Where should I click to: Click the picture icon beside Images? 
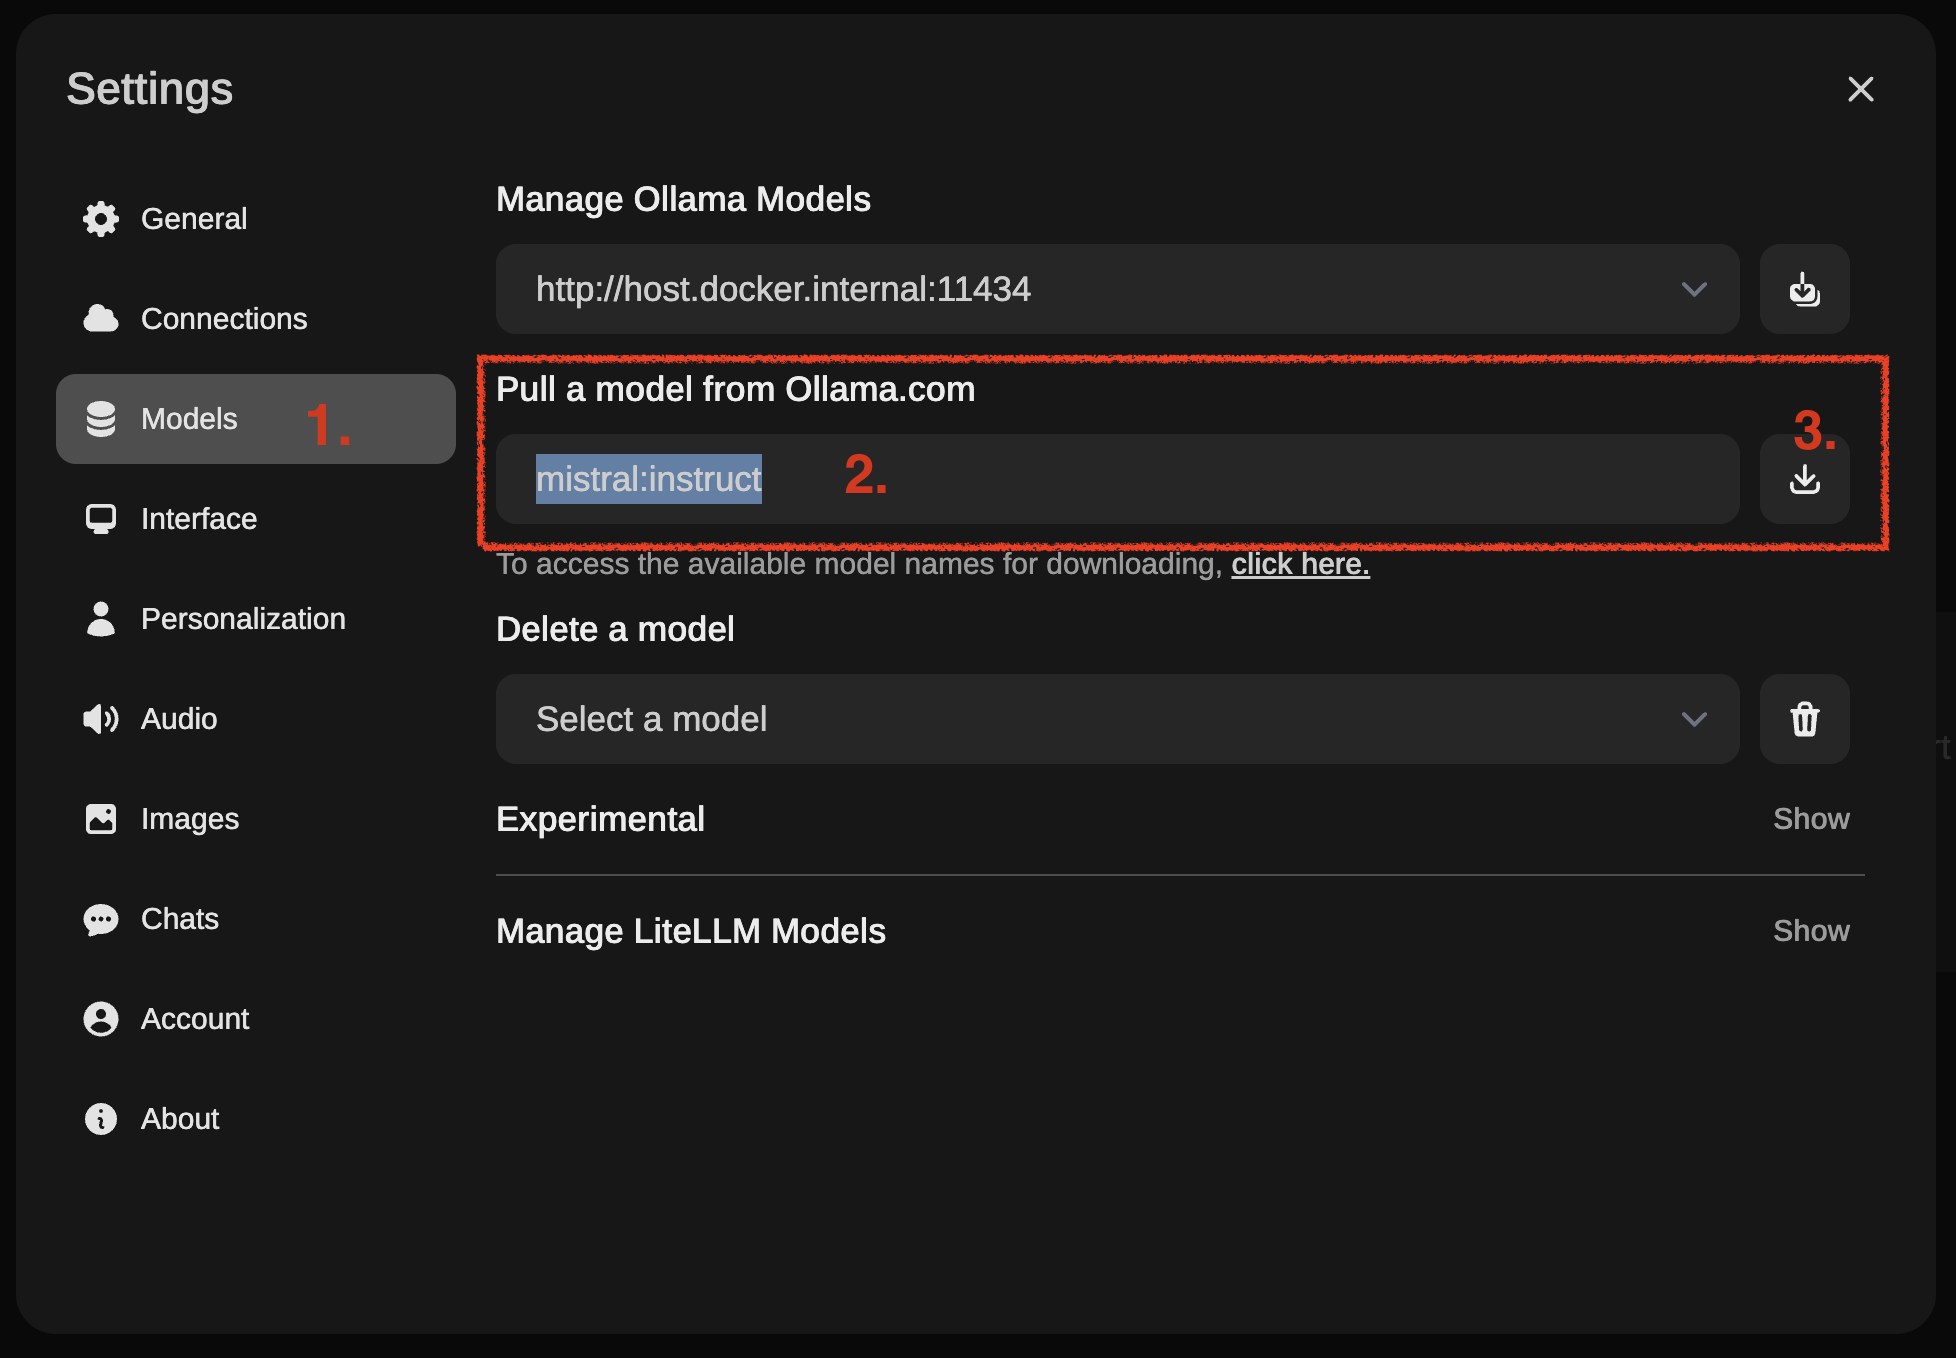tap(101, 819)
